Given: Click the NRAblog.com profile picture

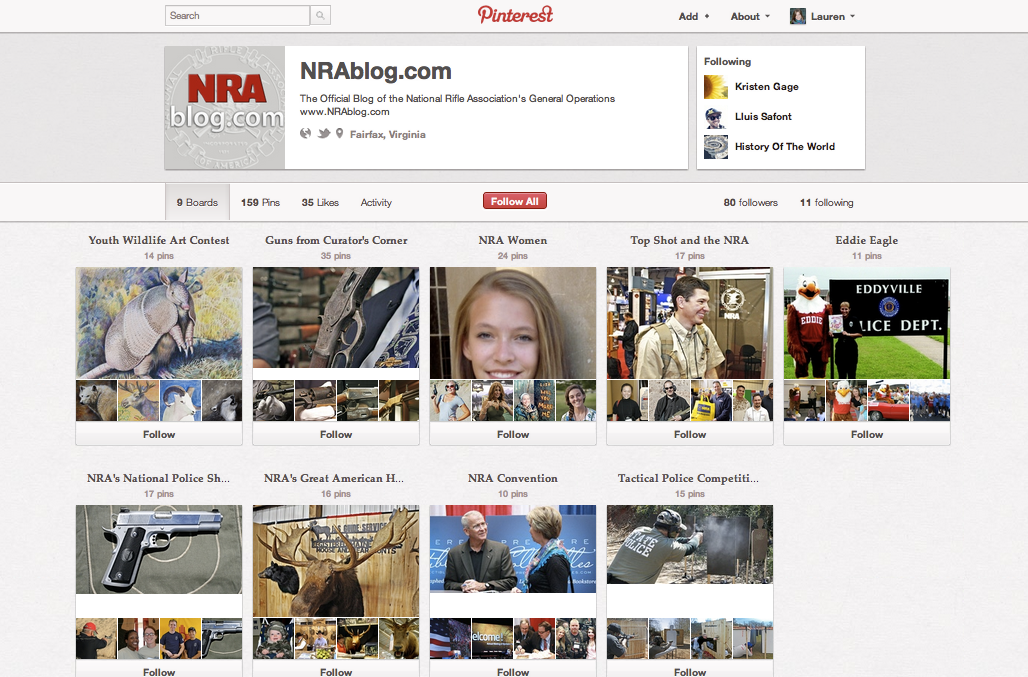Looking at the screenshot, I should pyautogui.click(x=225, y=107).
